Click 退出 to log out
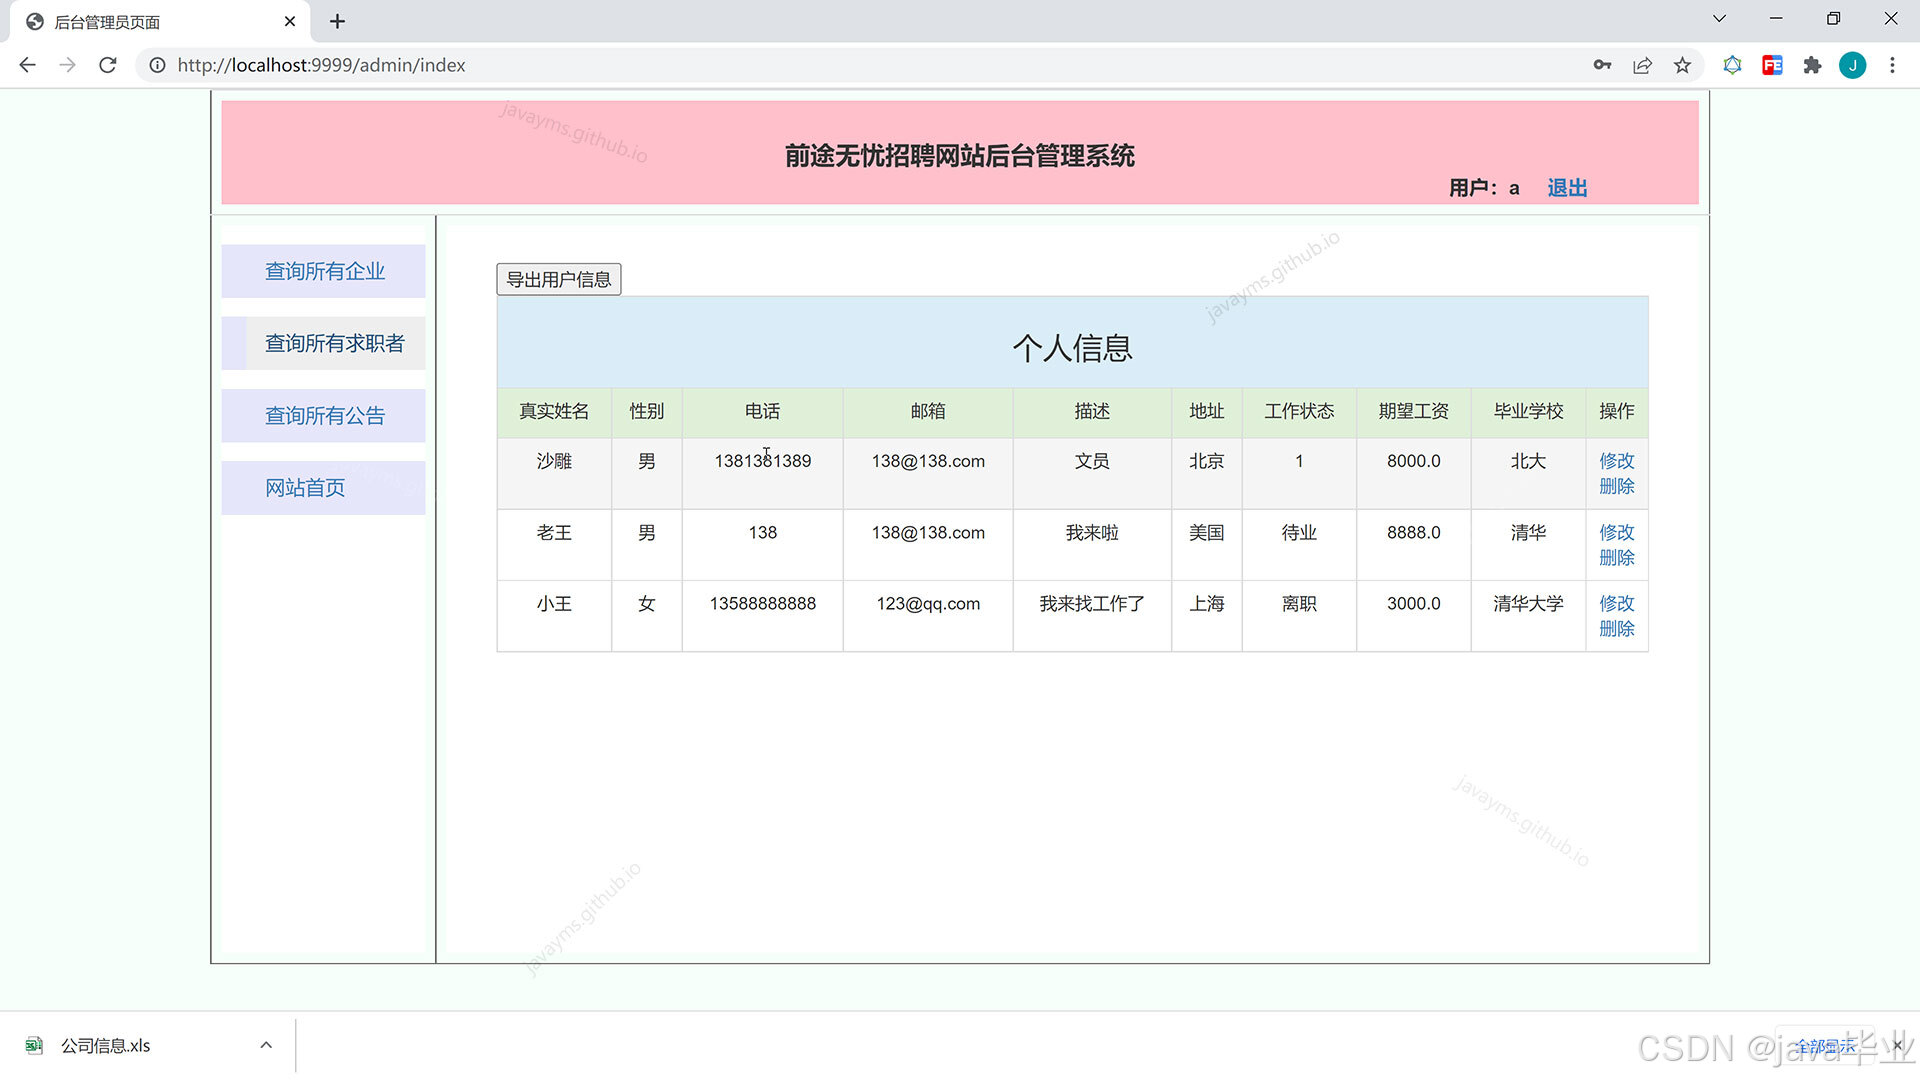1920x1080 pixels. pyautogui.click(x=1566, y=188)
